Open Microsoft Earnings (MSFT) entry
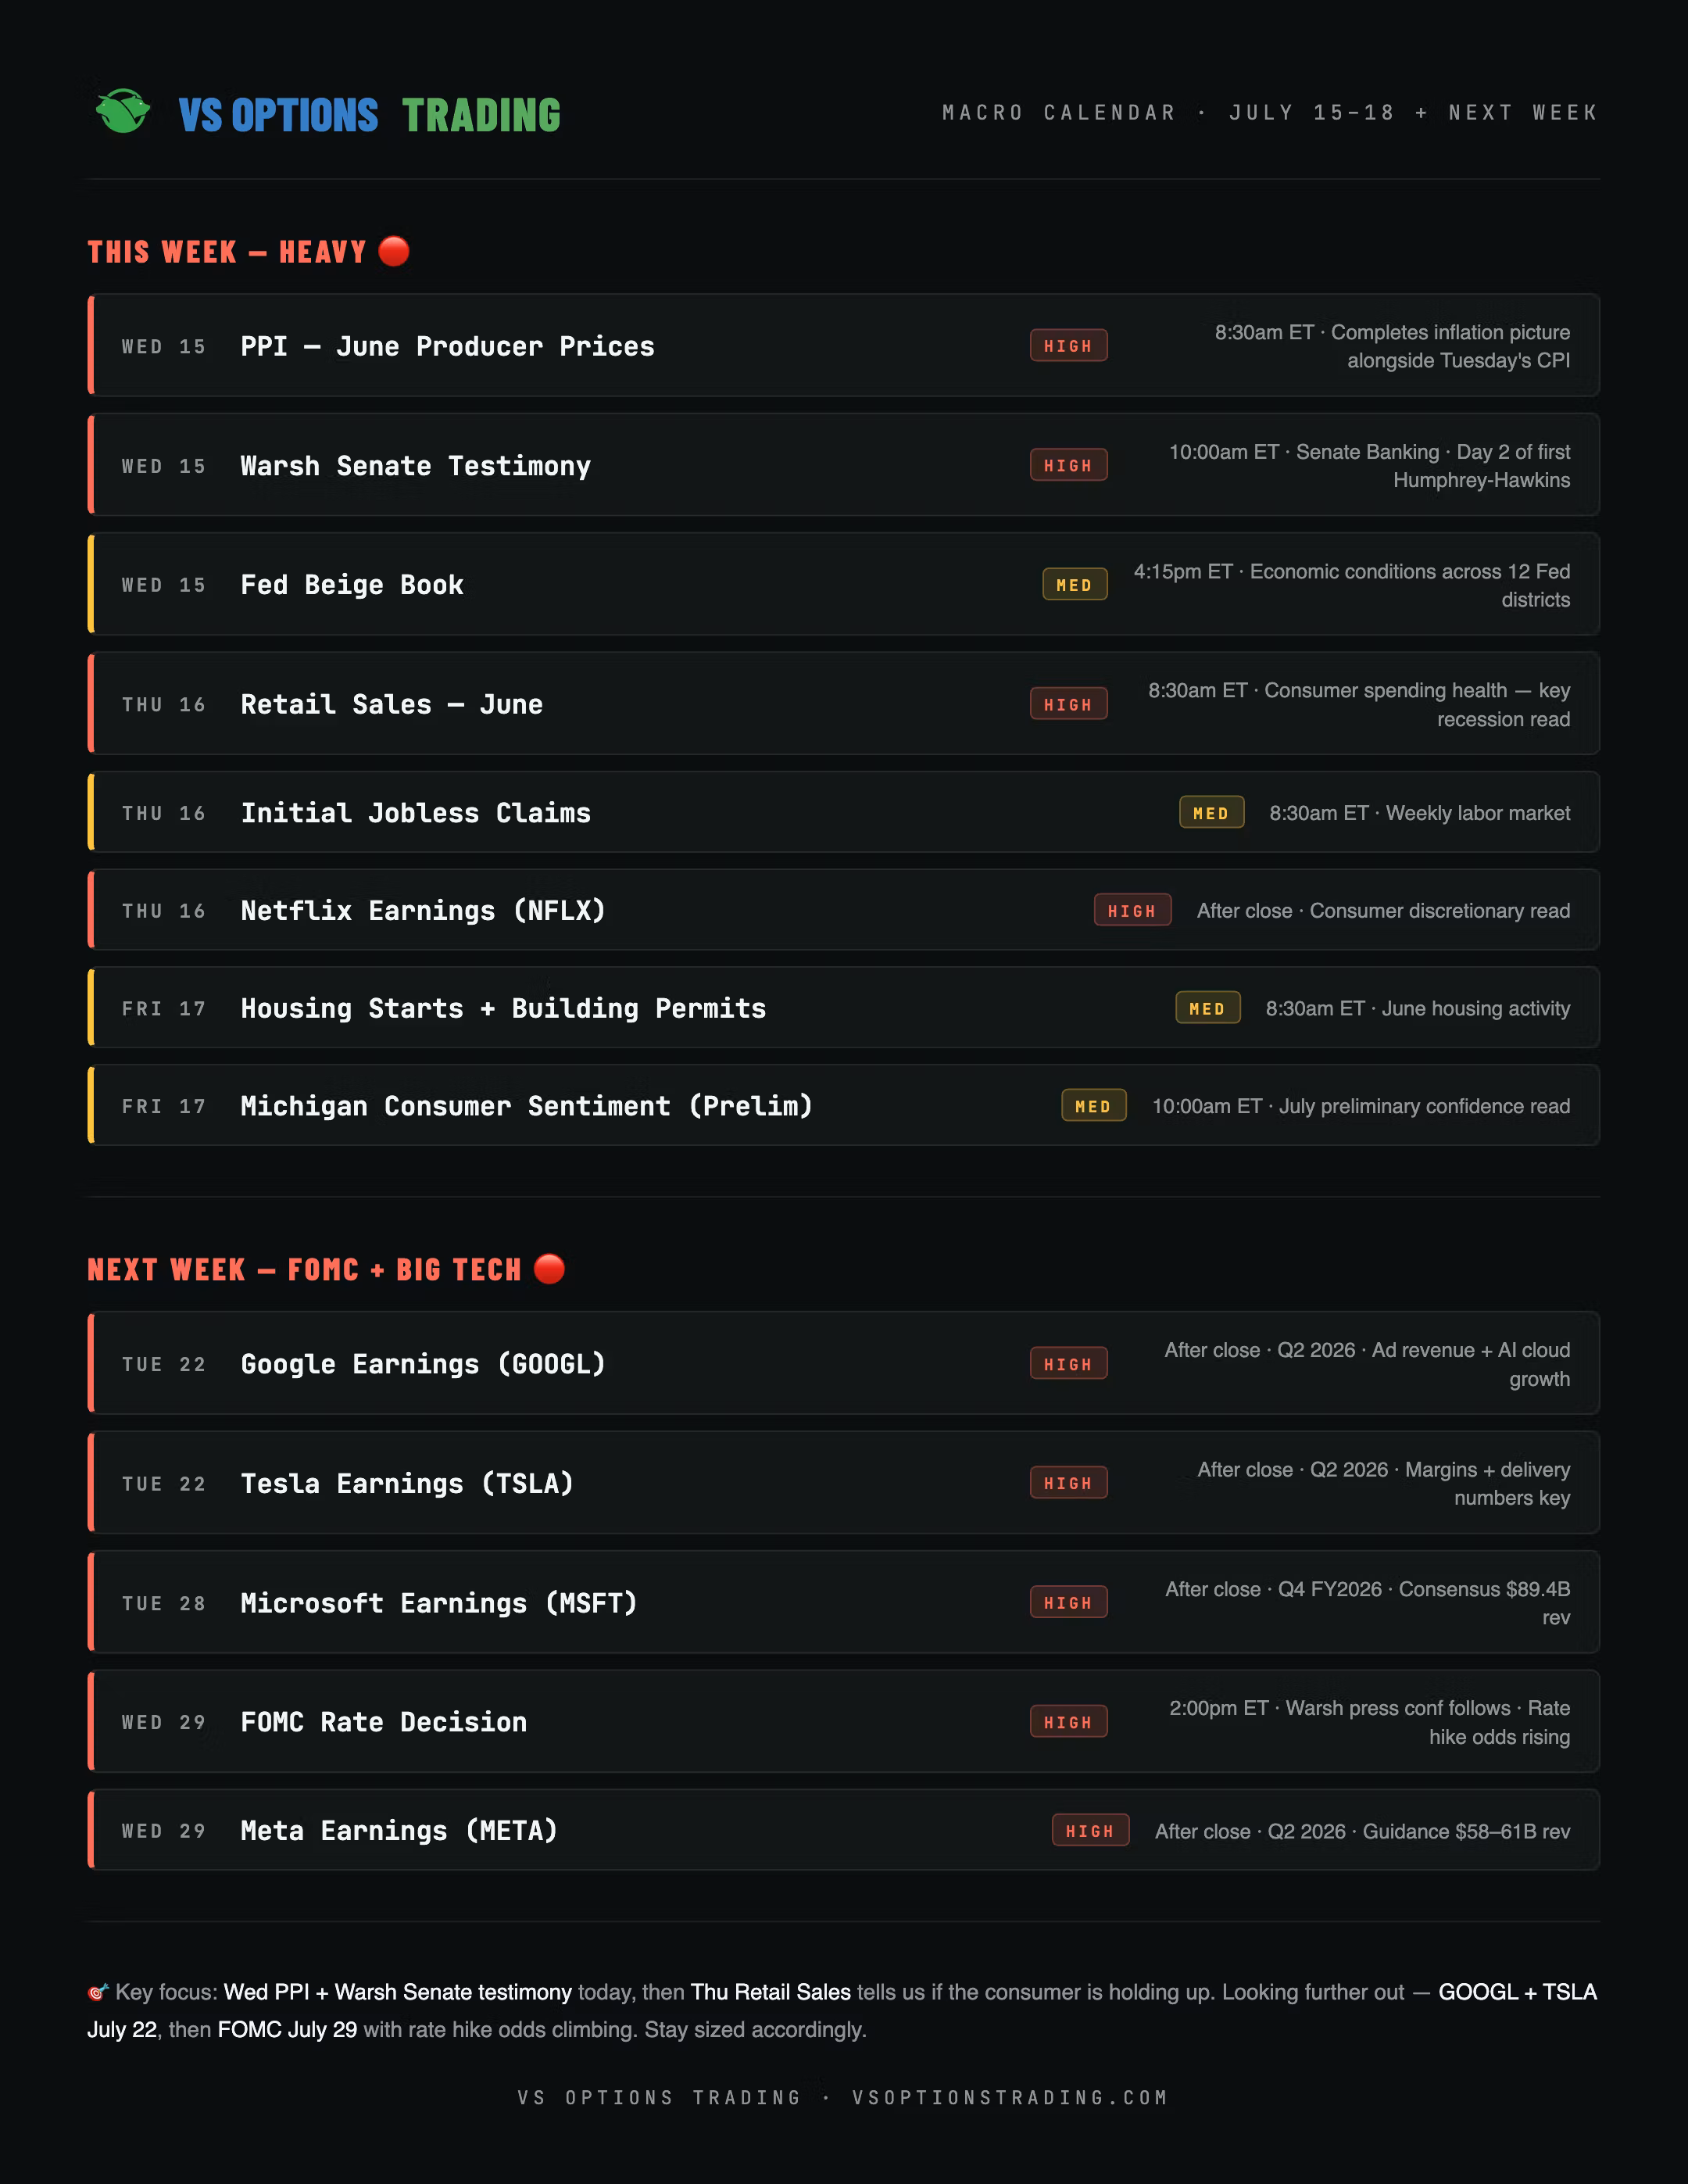The image size is (1688, 2184). (843, 1603)
